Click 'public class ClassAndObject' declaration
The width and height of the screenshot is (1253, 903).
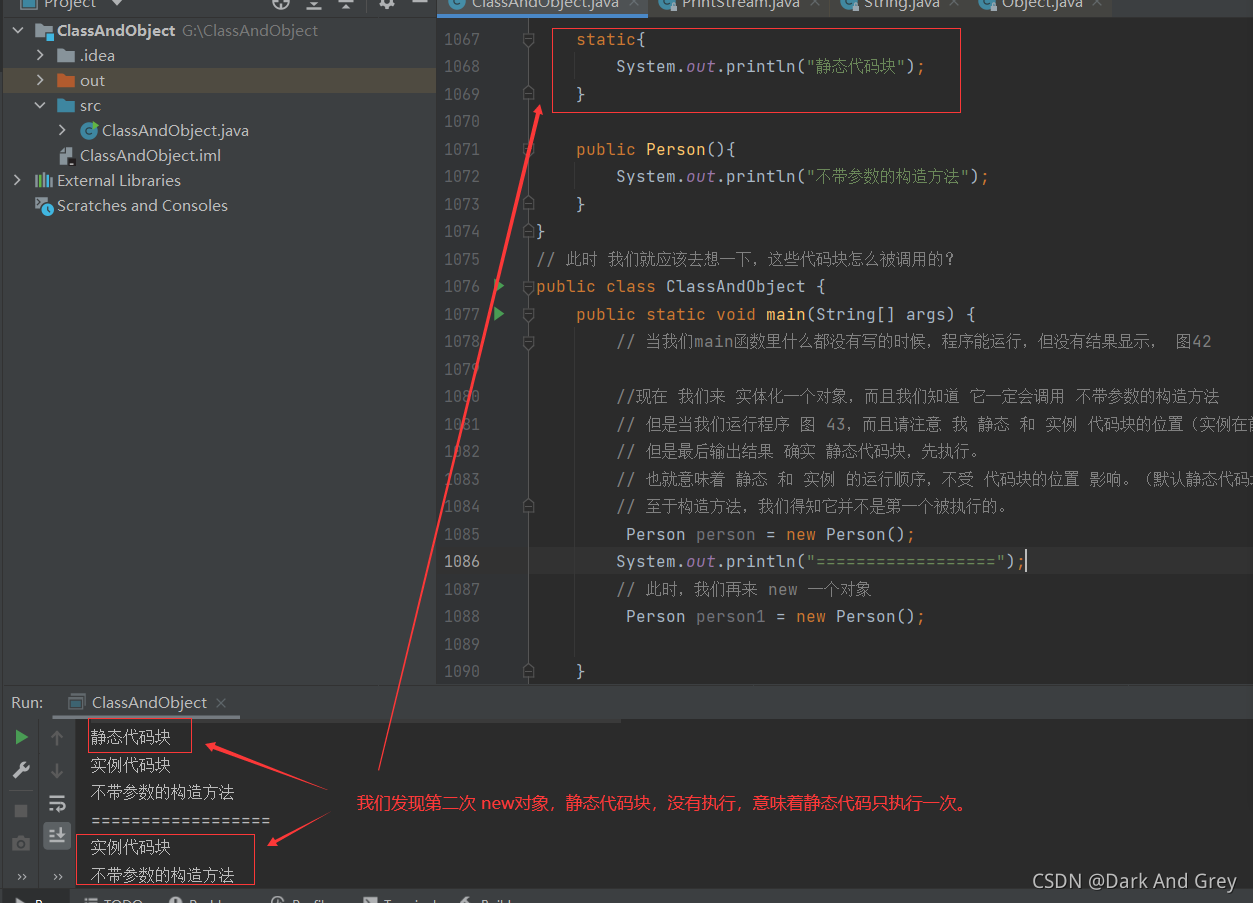click(680, 287)
